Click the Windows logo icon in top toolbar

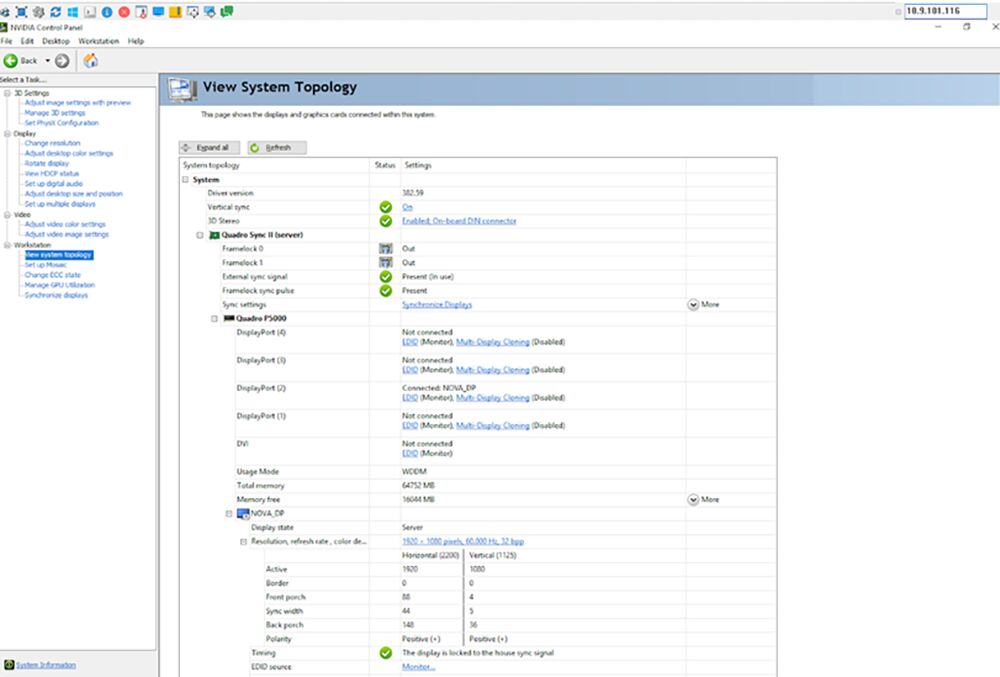tap(73, 11)
